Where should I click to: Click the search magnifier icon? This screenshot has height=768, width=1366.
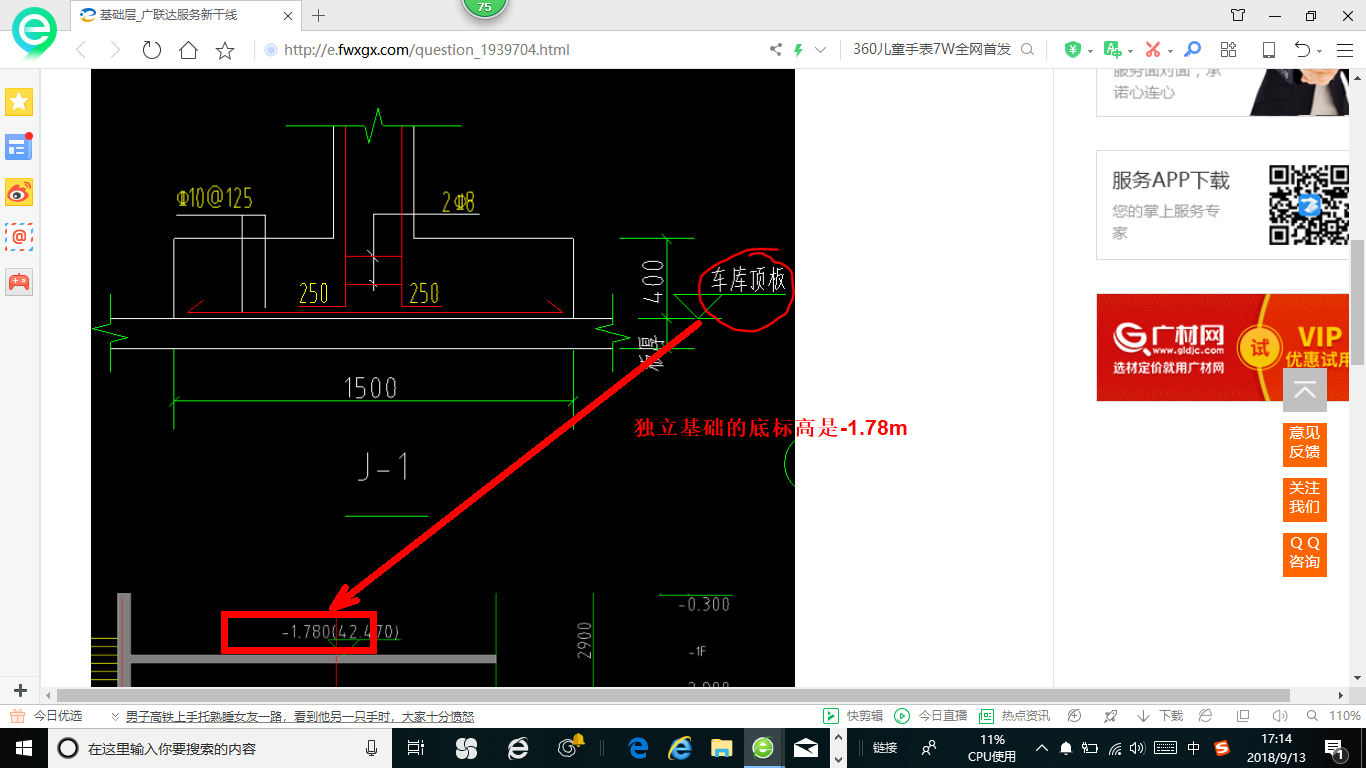1029,50
